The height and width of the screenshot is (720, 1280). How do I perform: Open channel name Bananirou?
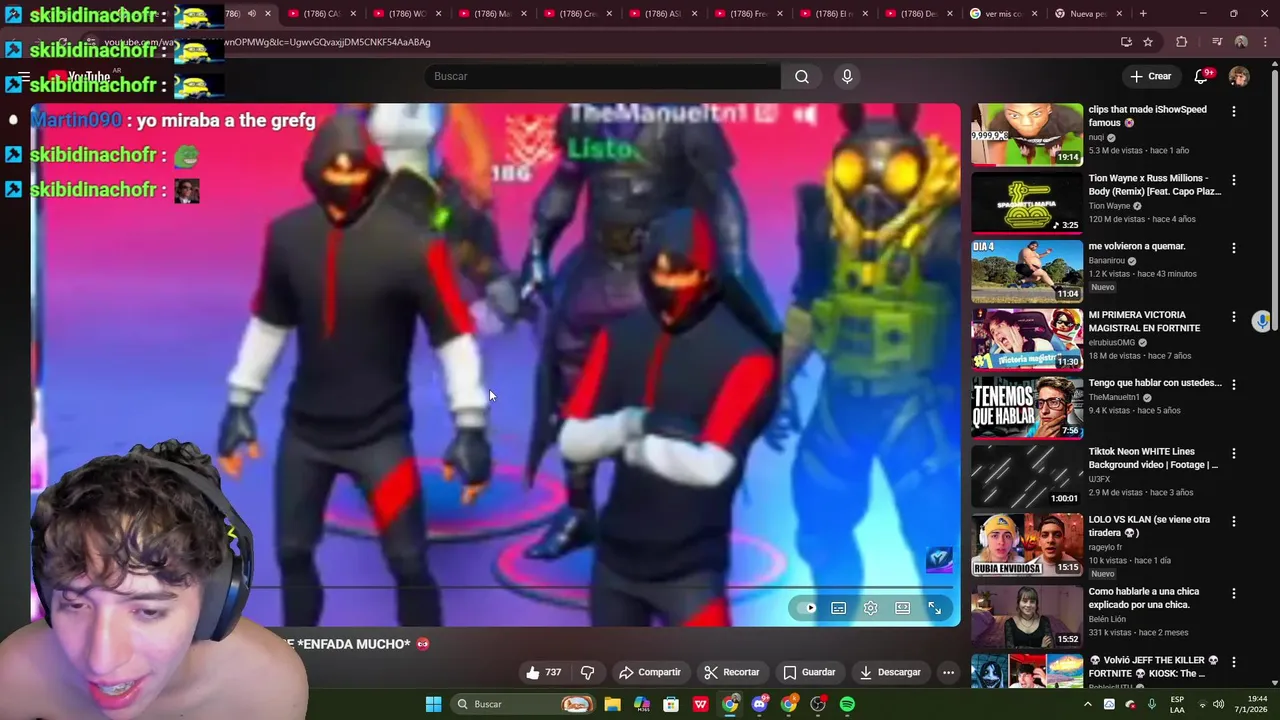click(x=1107, y=261)
